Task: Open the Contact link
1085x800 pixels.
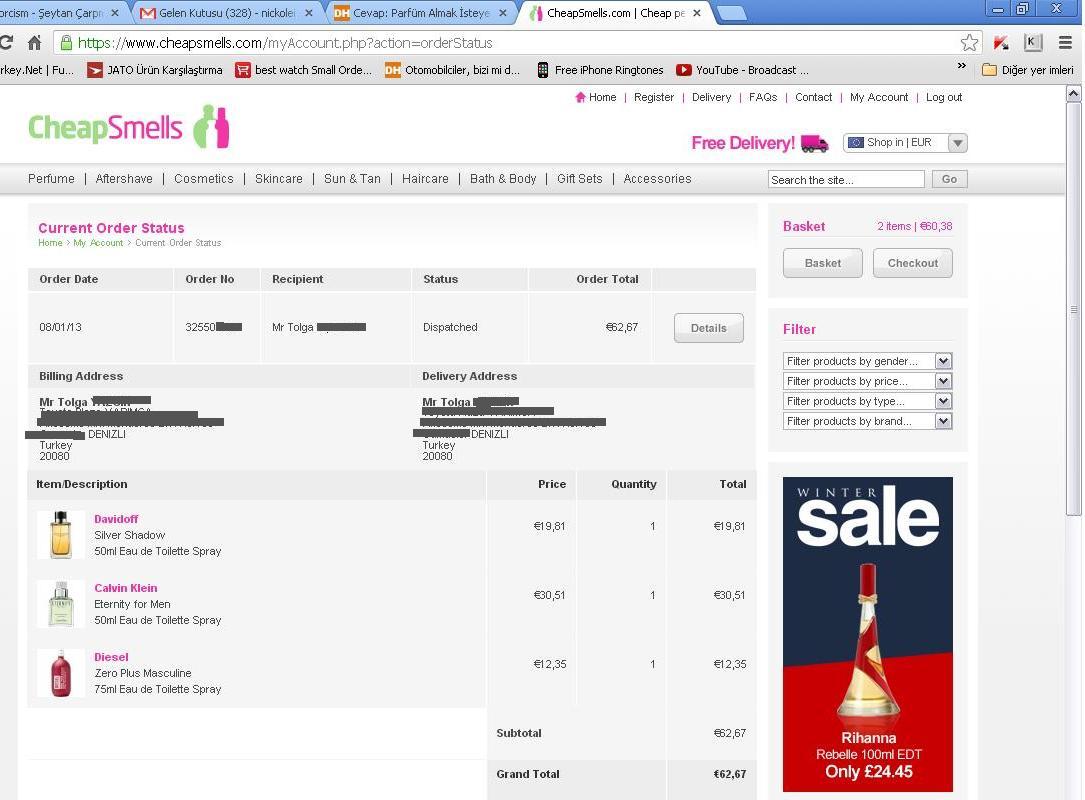Action: [x=813, y=97]
